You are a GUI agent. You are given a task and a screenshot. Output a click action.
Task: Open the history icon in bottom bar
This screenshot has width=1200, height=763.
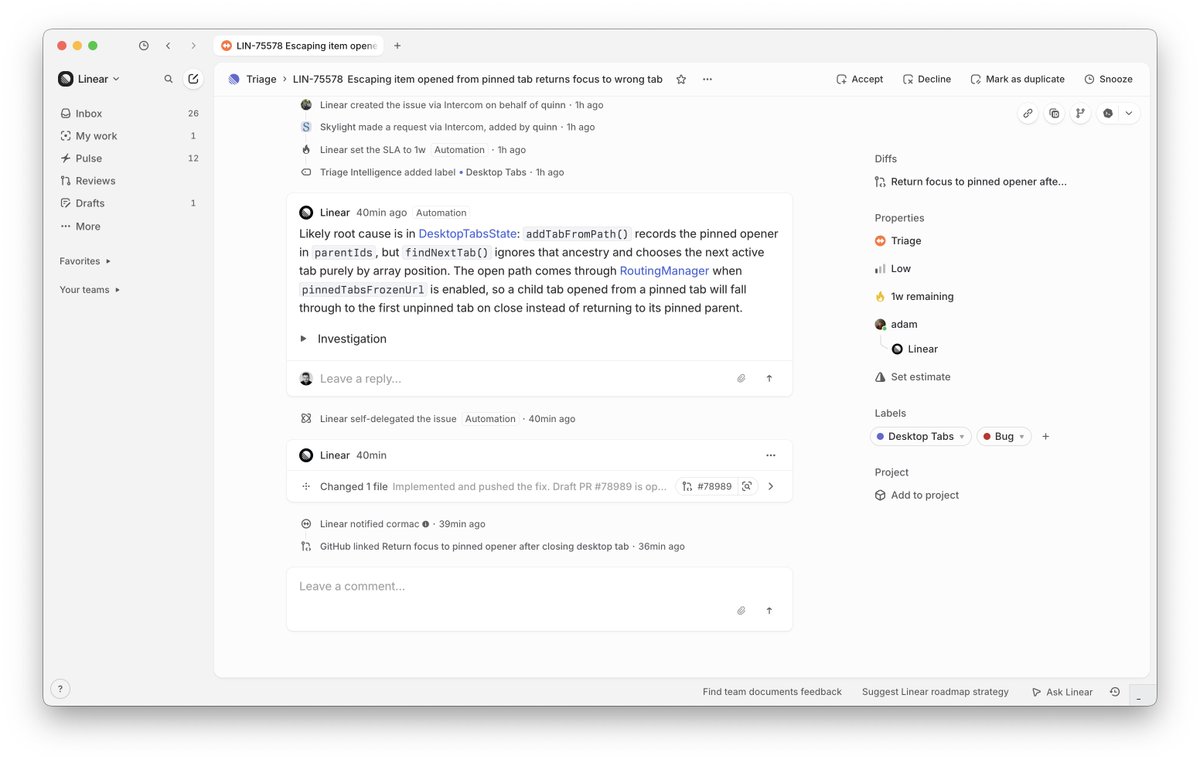[x=1114, y=692]
